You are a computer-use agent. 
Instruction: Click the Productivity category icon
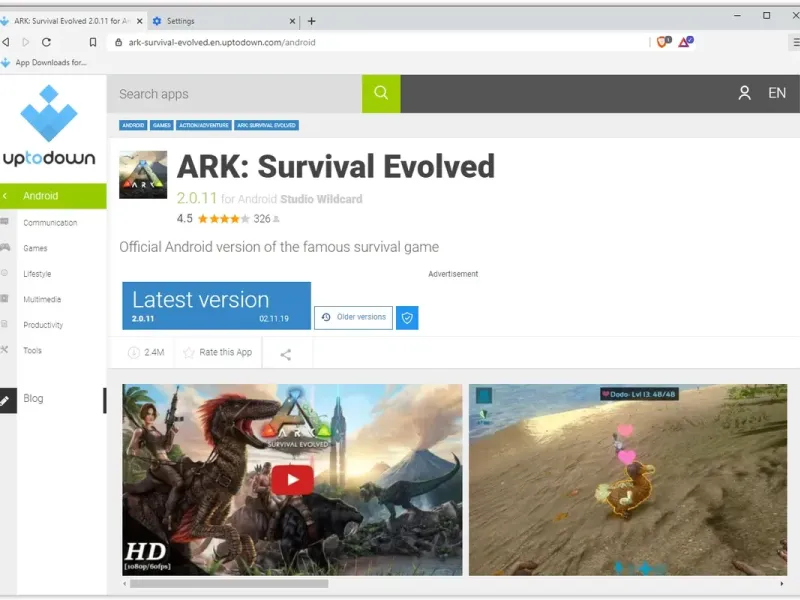coord(5,324)
